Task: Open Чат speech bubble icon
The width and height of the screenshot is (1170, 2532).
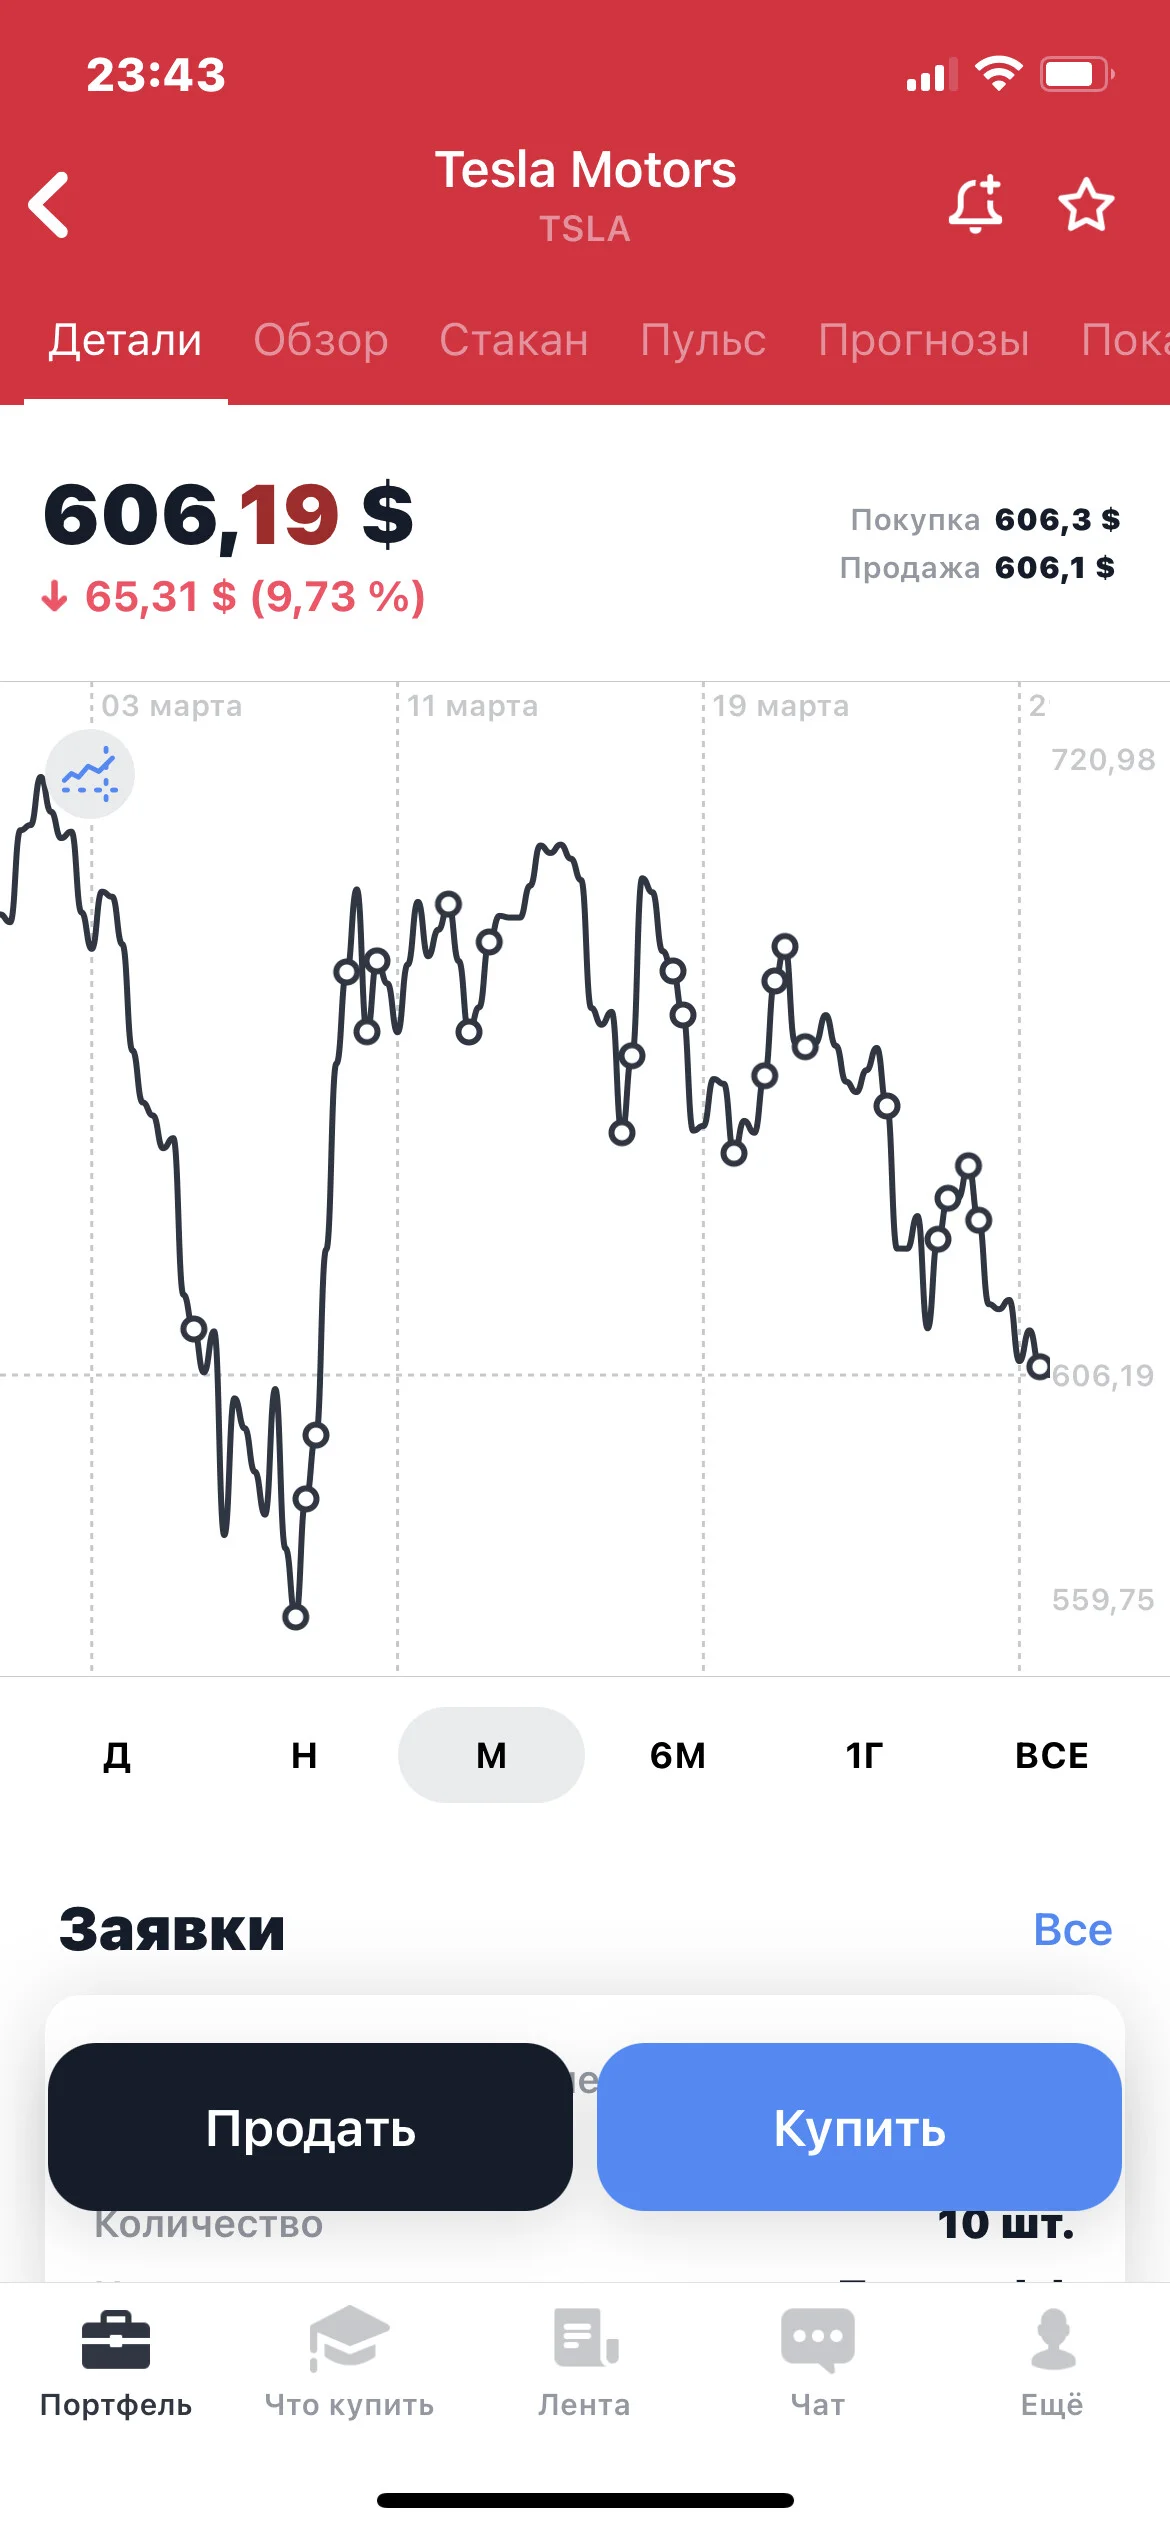Action: 818,2340
